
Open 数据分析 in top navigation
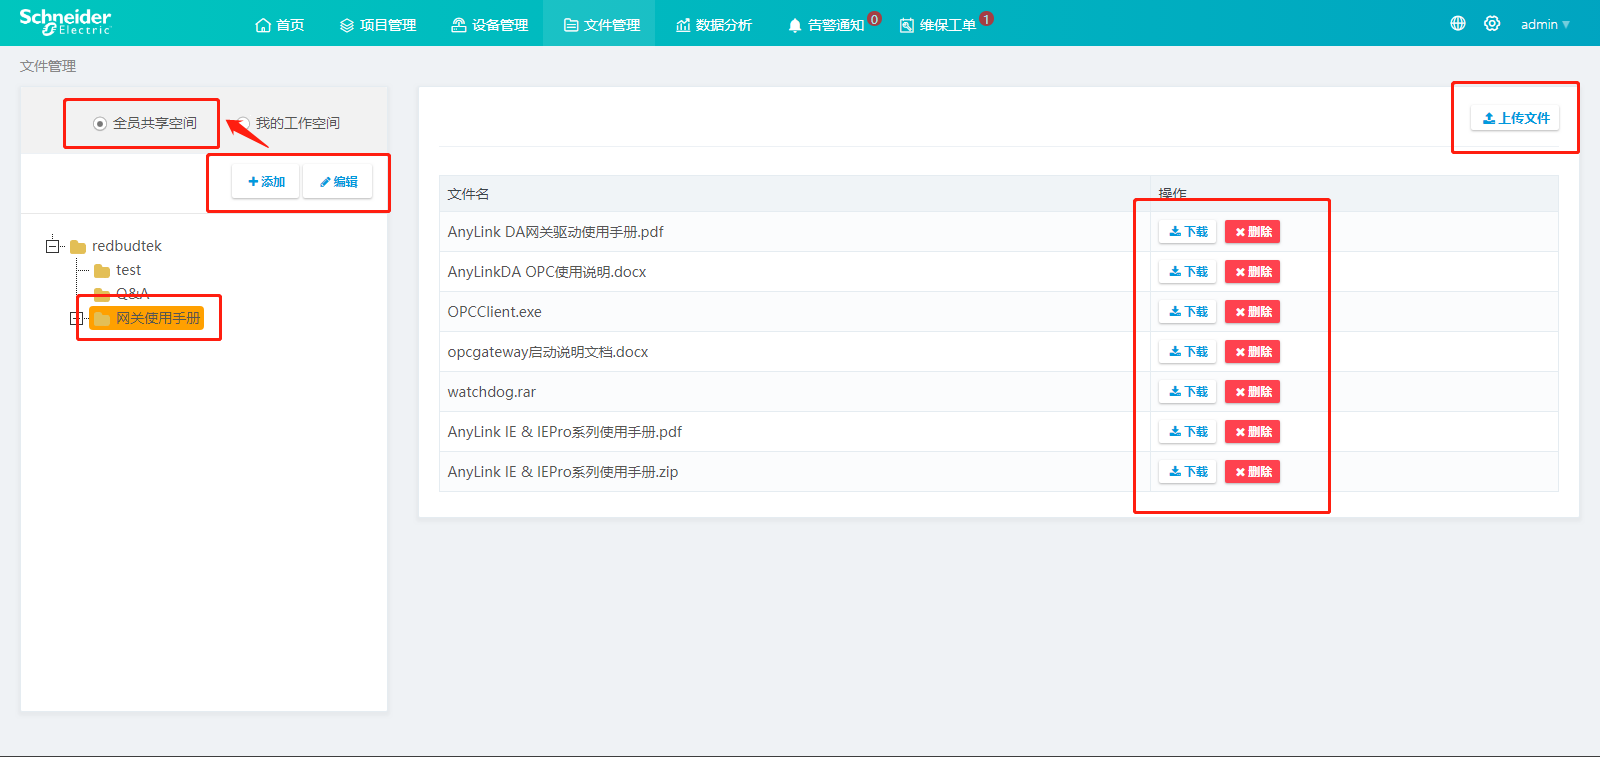point(714,25)
